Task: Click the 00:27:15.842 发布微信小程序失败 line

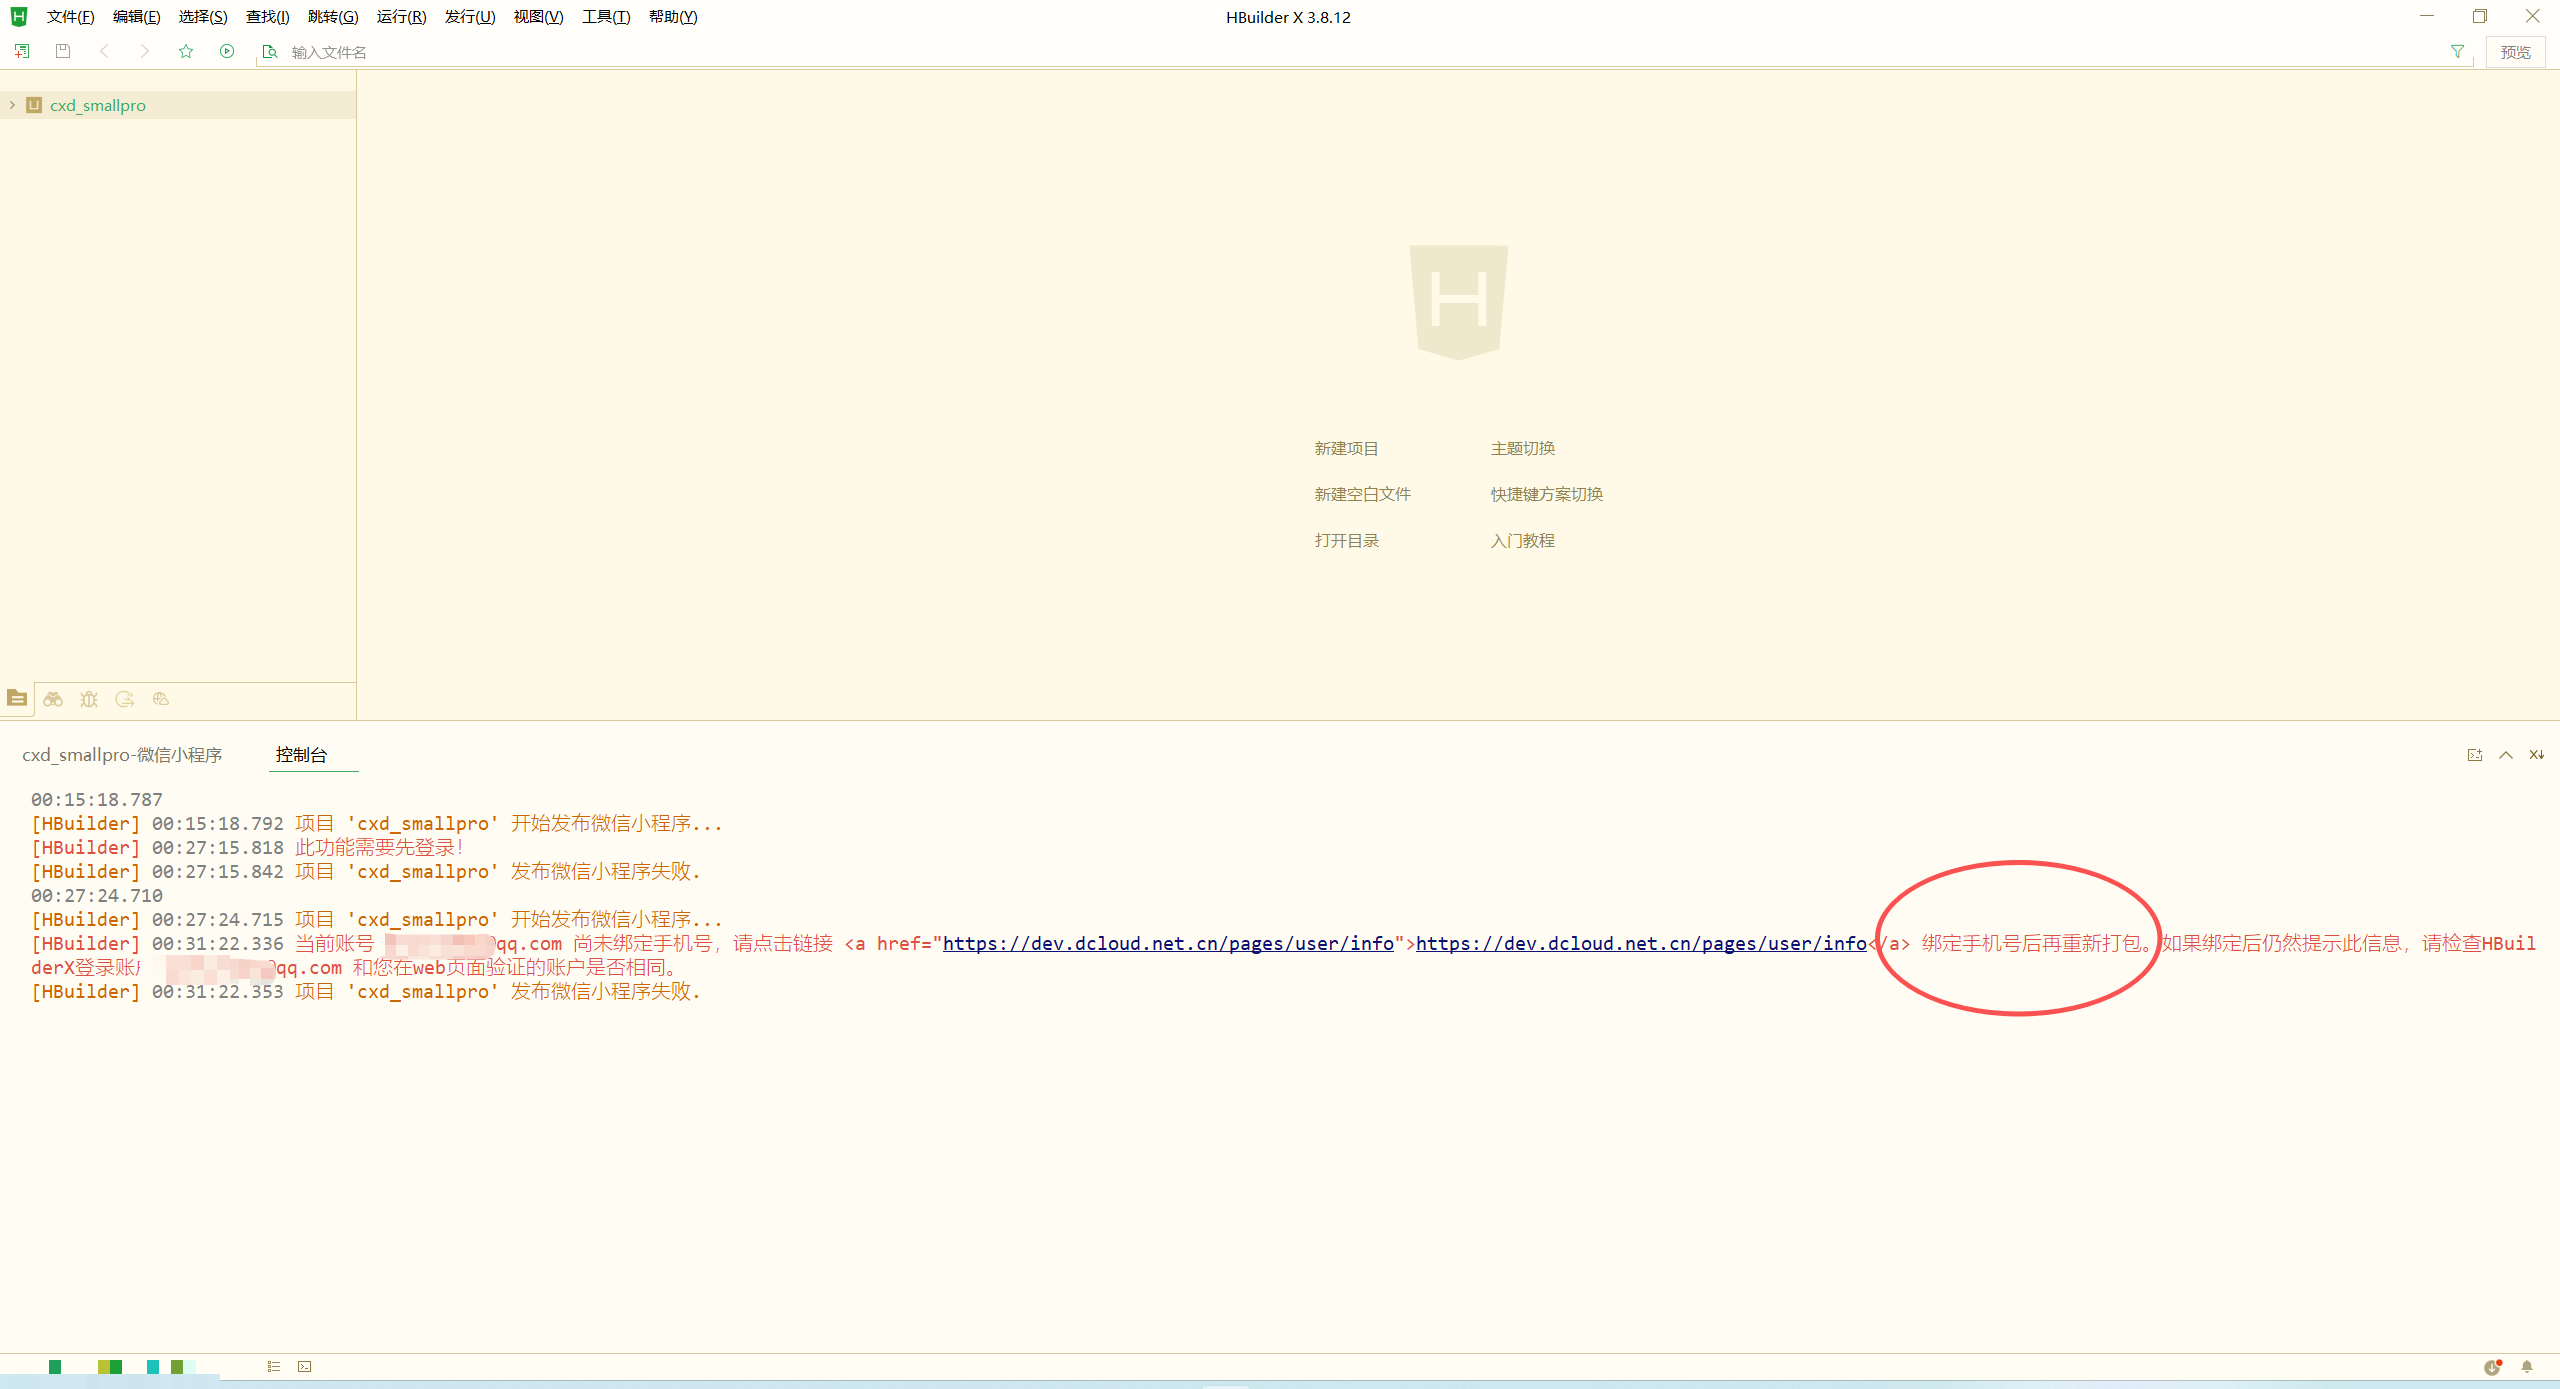Action: point(366,872)
